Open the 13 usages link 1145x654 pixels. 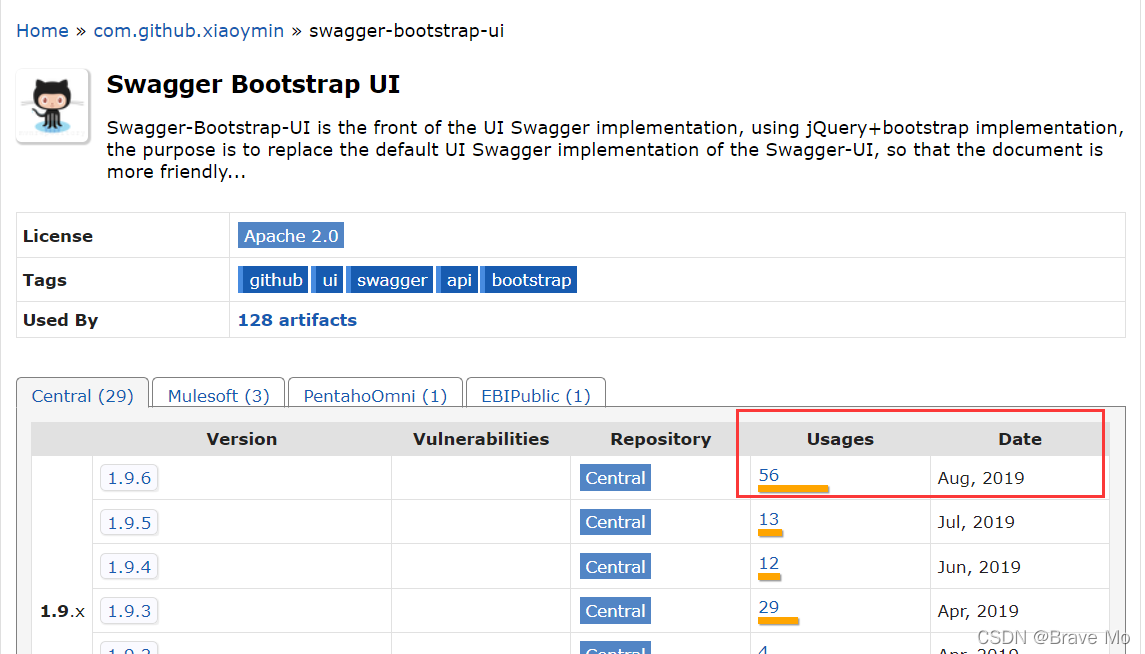click(769, 519)
